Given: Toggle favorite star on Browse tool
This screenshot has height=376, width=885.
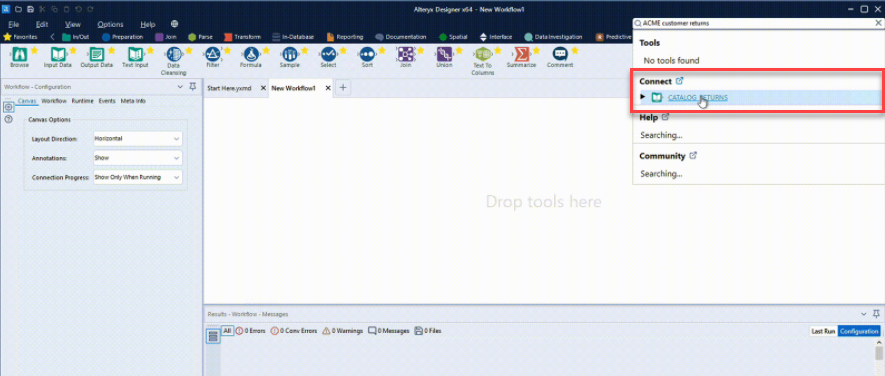Looking at the screenshot, I should coord(34,50).
